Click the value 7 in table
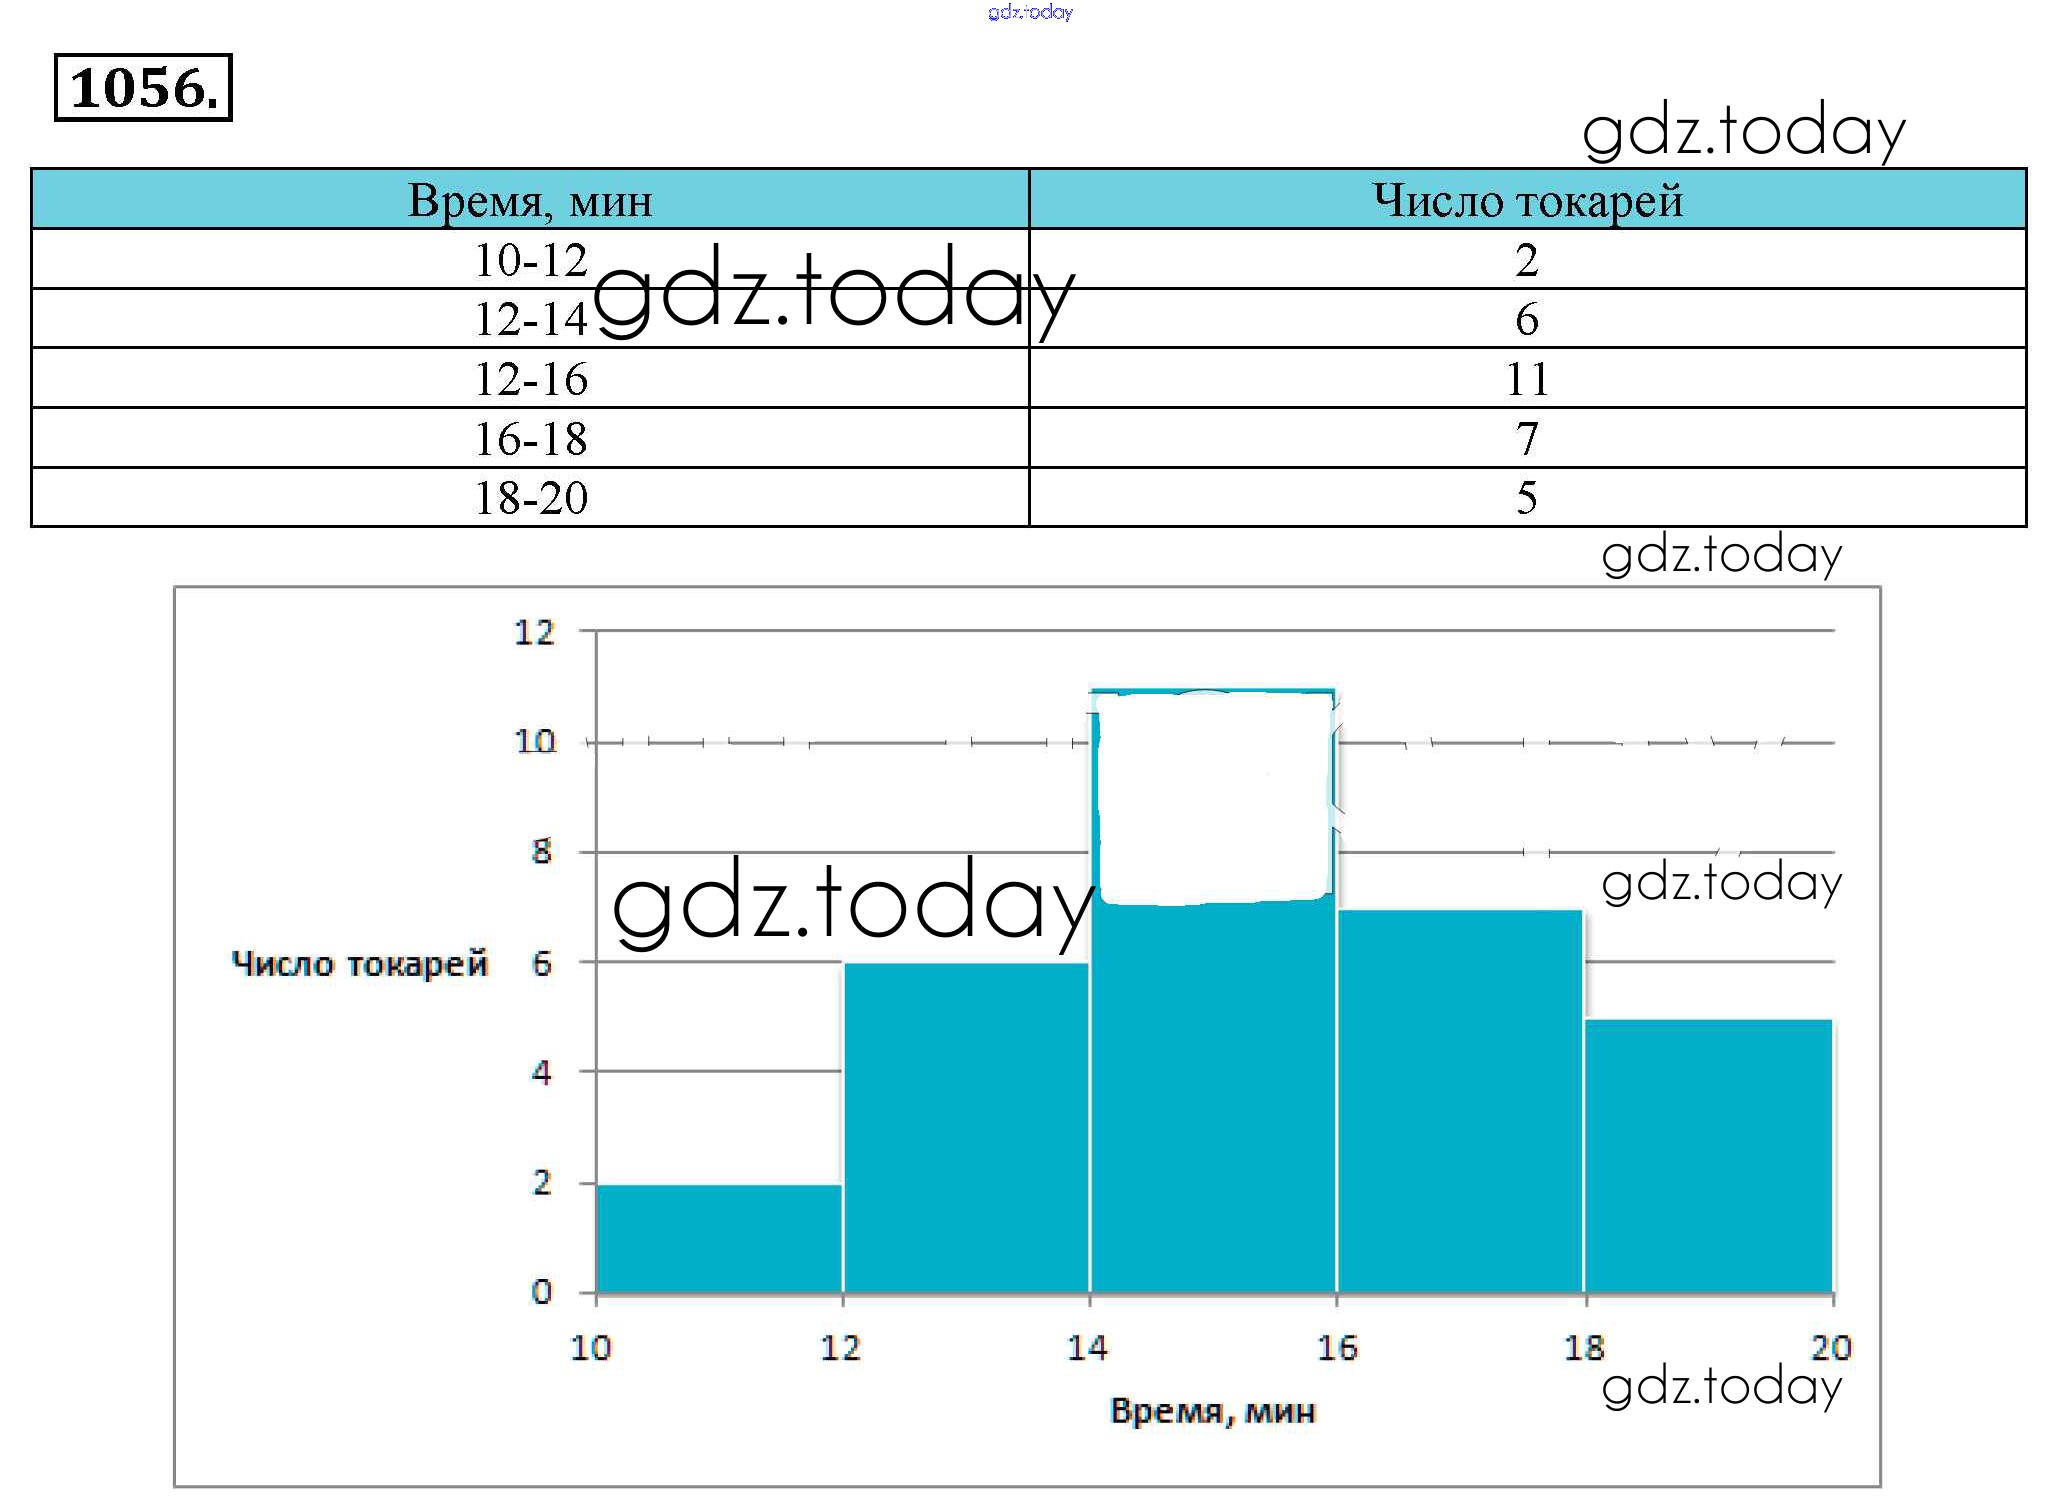Screen dimensions: 2060x1507 1527,439
